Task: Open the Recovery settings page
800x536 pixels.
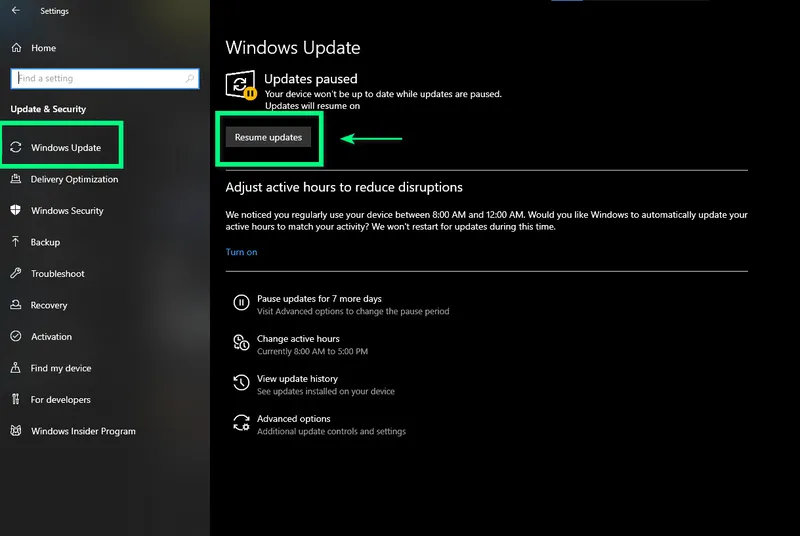Action: [x=49, y=305]
